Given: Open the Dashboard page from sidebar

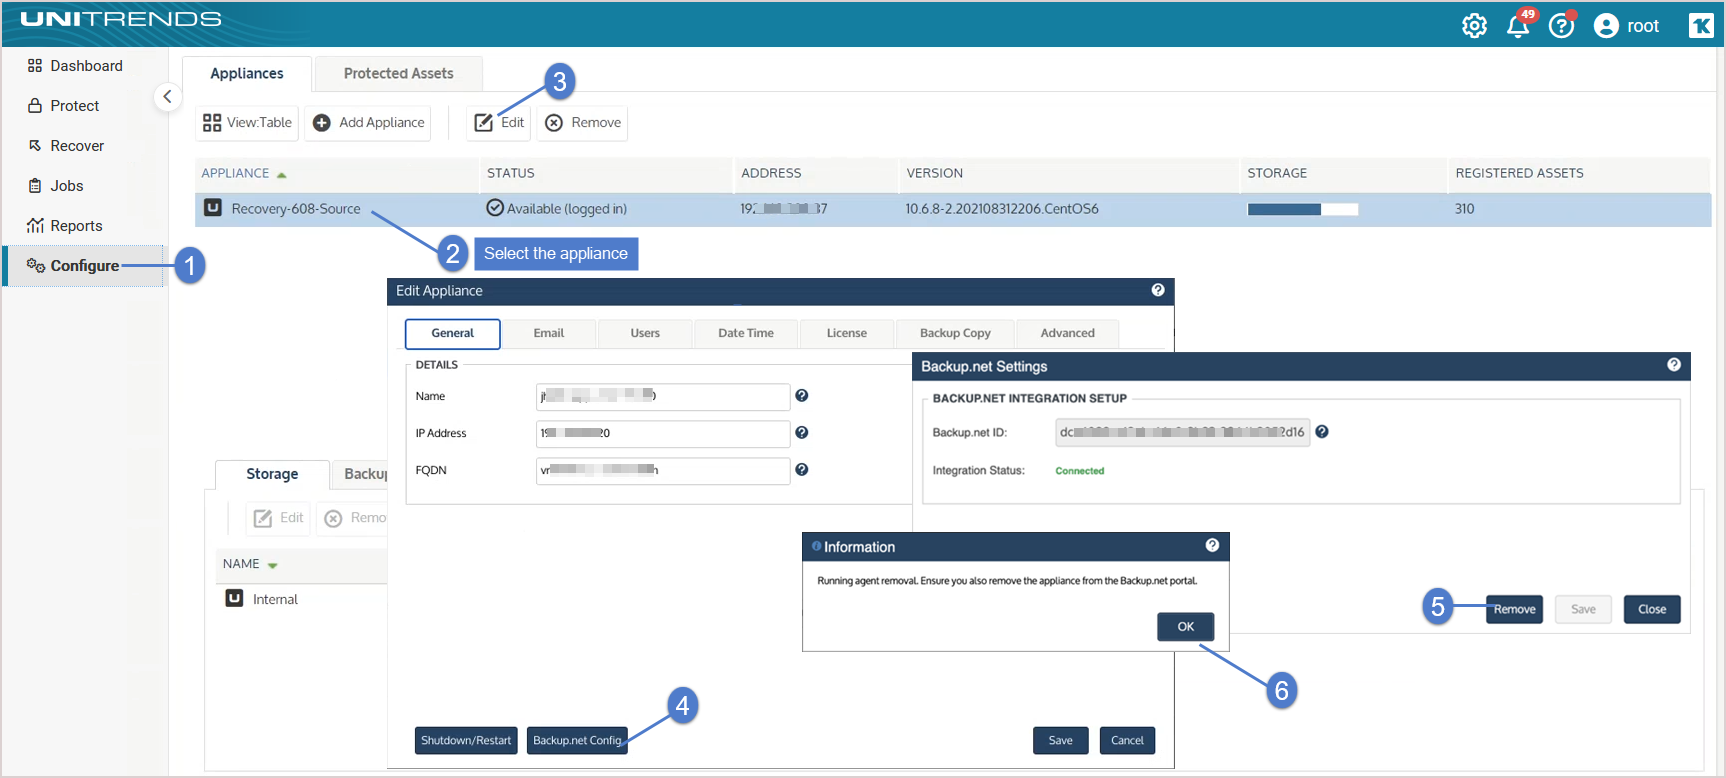Looking at the screenshot, I should click(75, 66).
